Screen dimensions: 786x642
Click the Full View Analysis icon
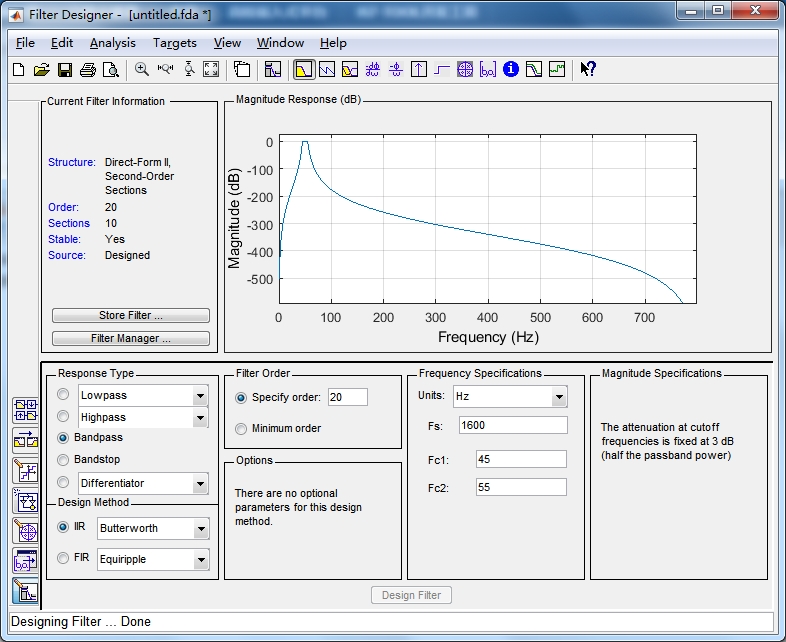coord(242,70)
